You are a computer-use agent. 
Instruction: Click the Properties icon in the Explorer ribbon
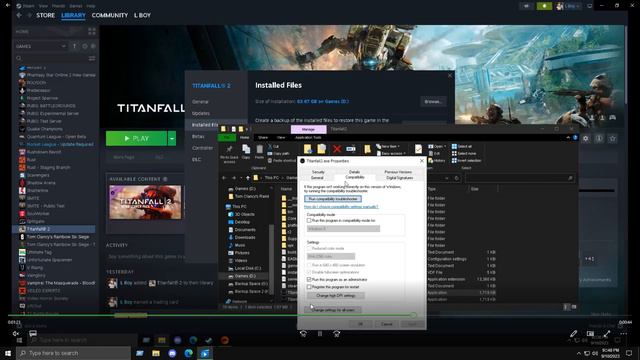coord(418,149)
